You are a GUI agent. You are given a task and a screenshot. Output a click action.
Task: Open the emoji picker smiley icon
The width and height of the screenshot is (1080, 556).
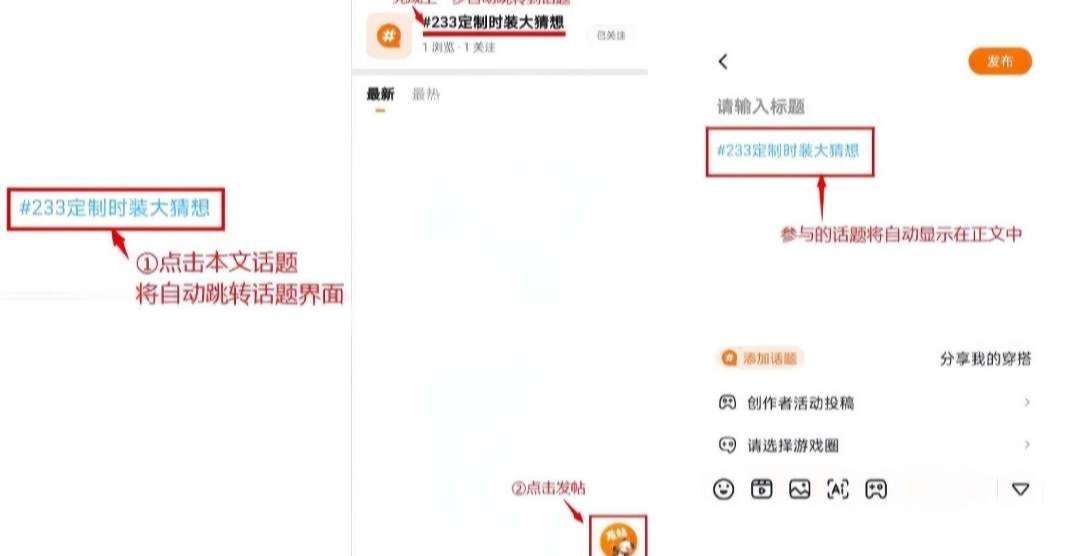click(723, 490)
